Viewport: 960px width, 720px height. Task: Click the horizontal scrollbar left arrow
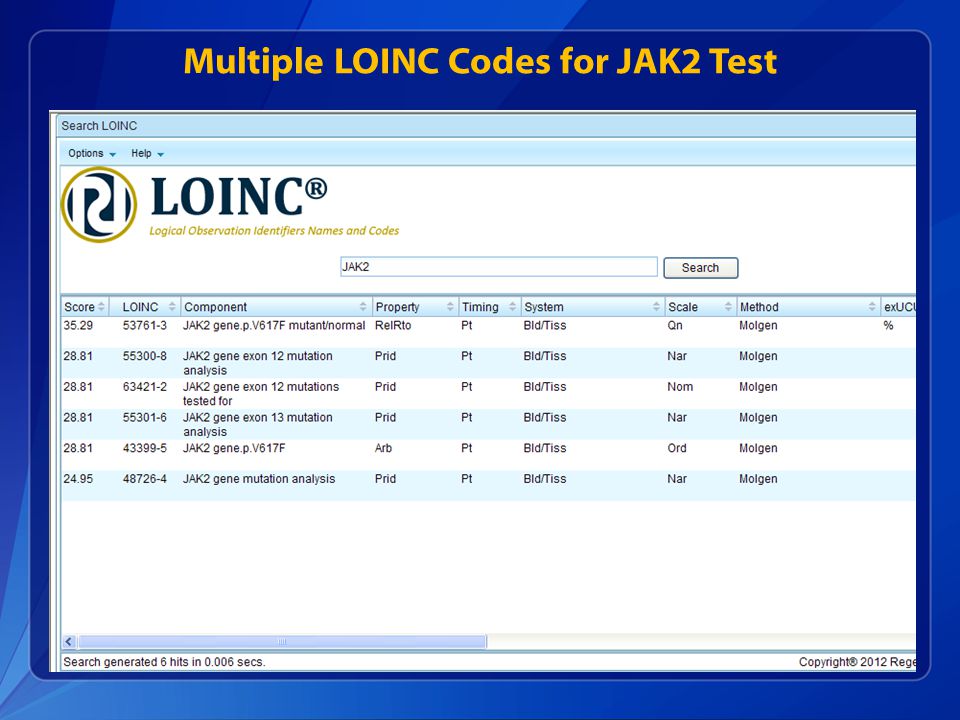click(69, 642)
